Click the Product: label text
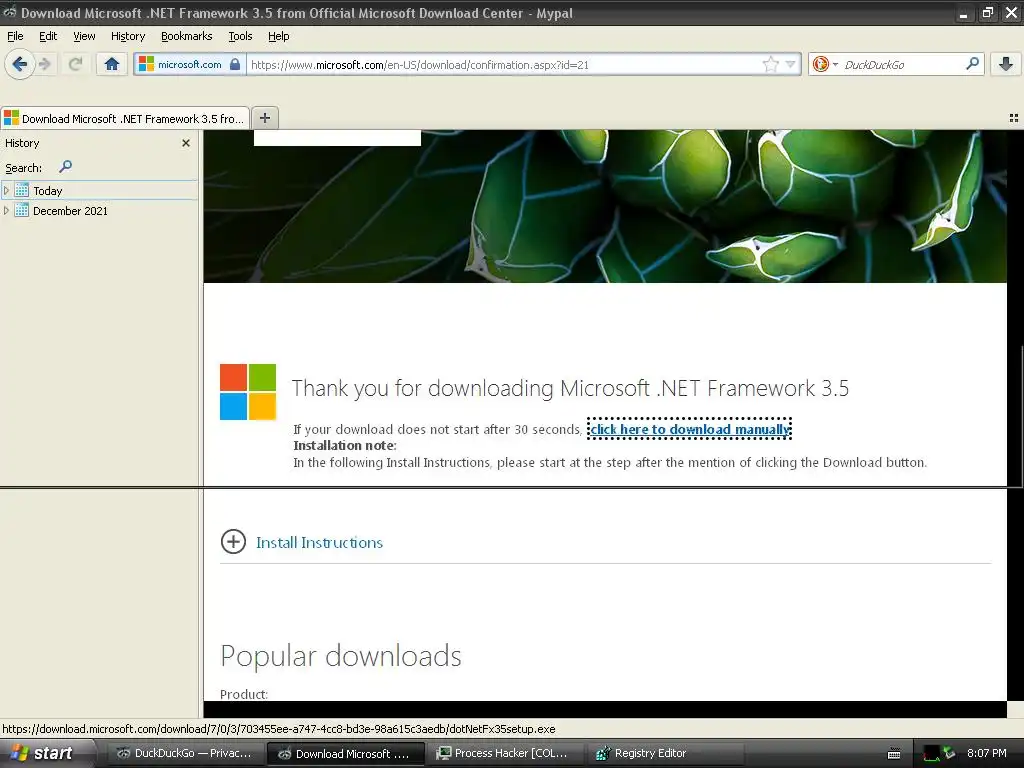1024x768 pixels. point(244,694)
